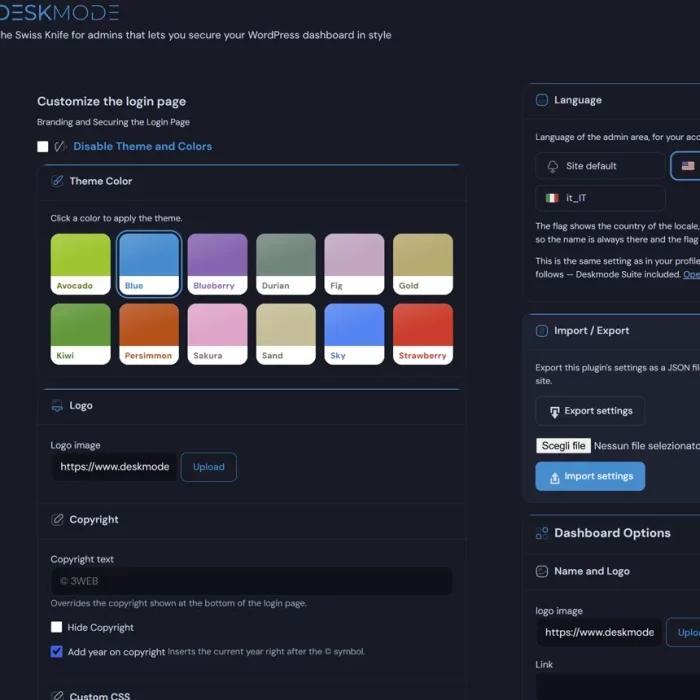
Task: Focus the dashboard logo image URL field
Action: [599, 632]
